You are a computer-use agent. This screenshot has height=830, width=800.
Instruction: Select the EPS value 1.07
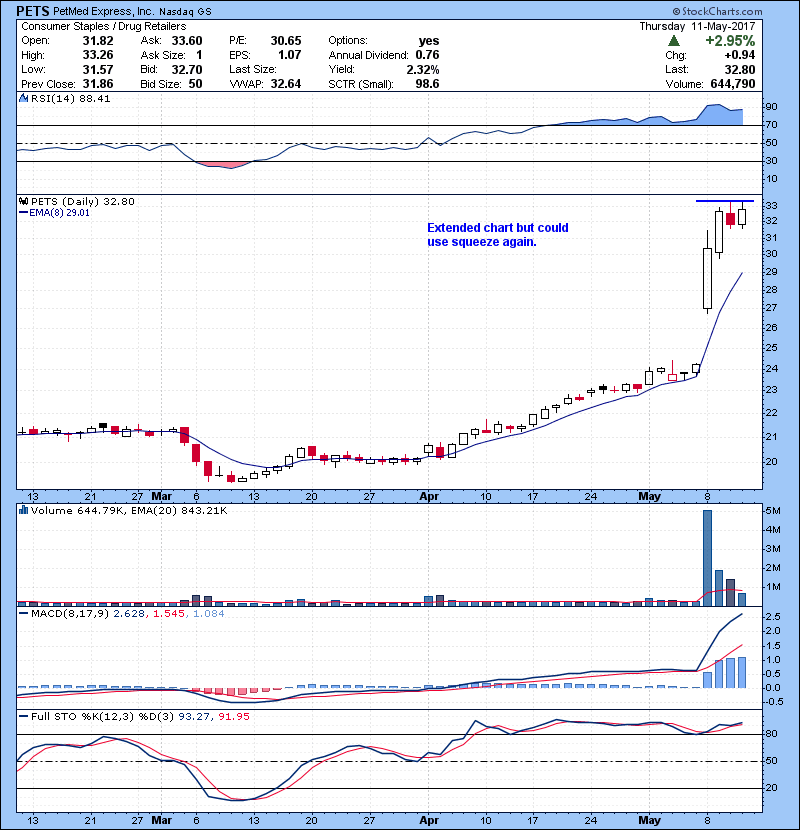(x=290, y=55)
